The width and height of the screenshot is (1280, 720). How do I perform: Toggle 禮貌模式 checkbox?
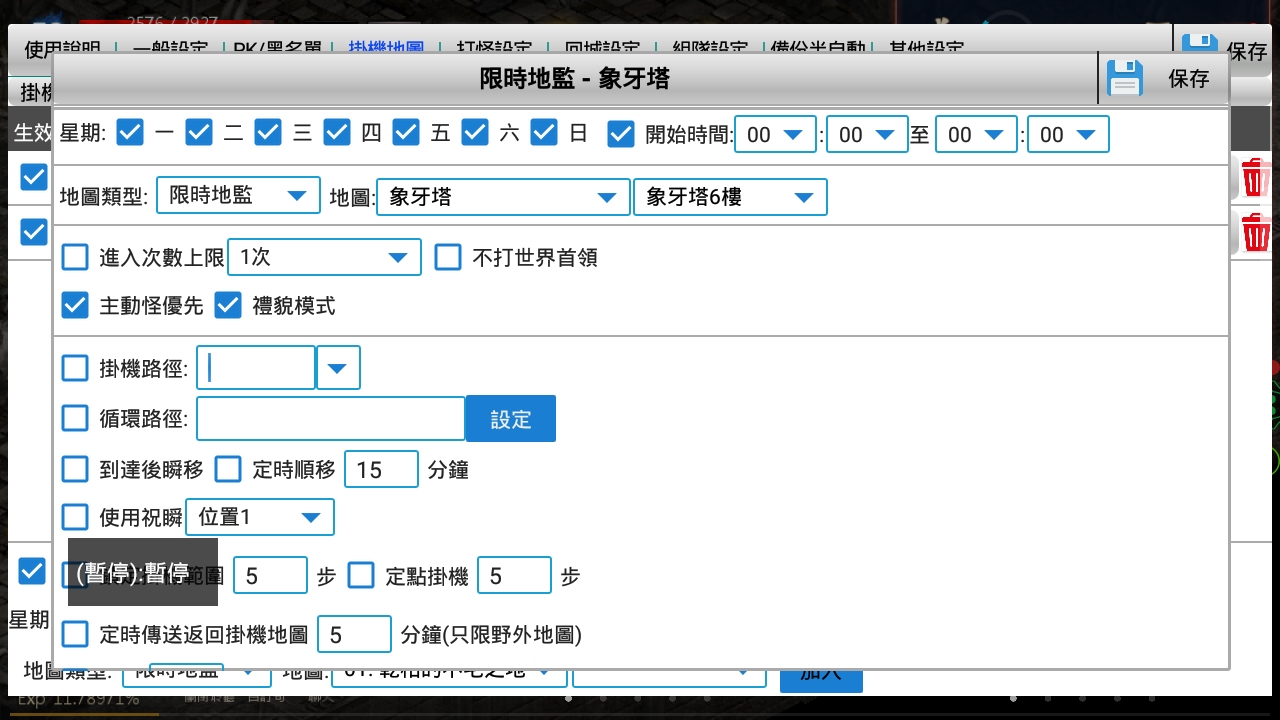228,305
